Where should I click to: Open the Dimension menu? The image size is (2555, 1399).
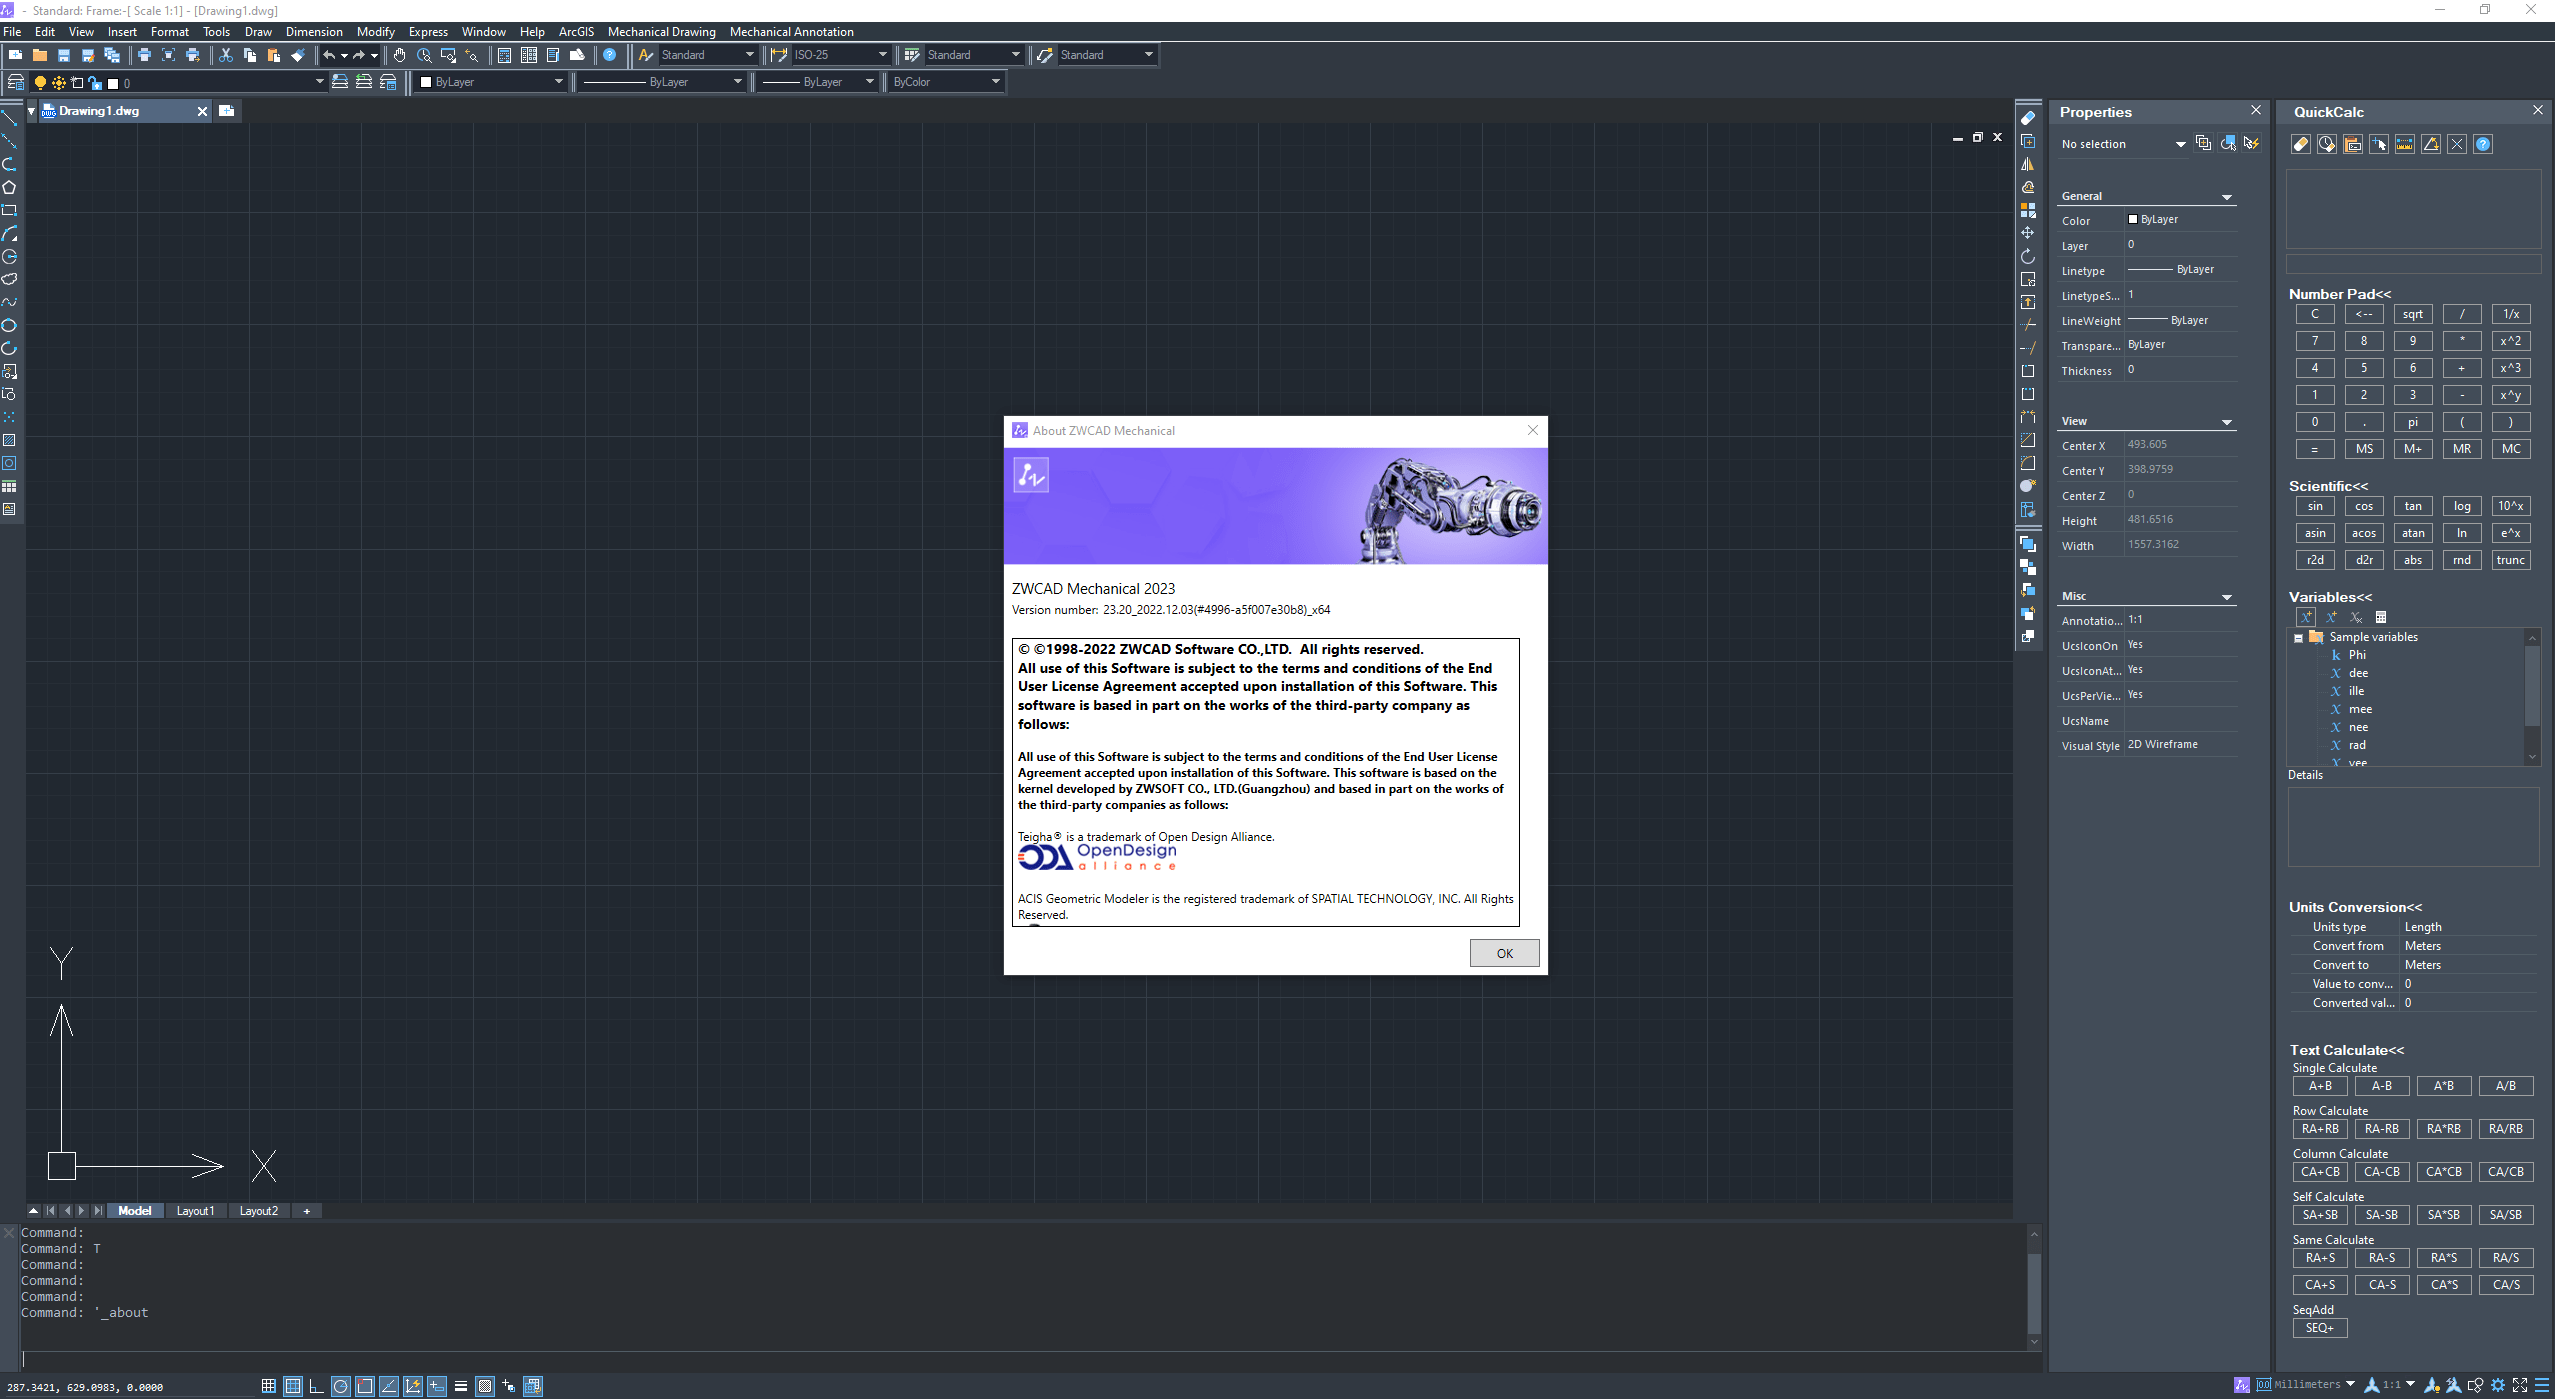click(x=314, y=32)
